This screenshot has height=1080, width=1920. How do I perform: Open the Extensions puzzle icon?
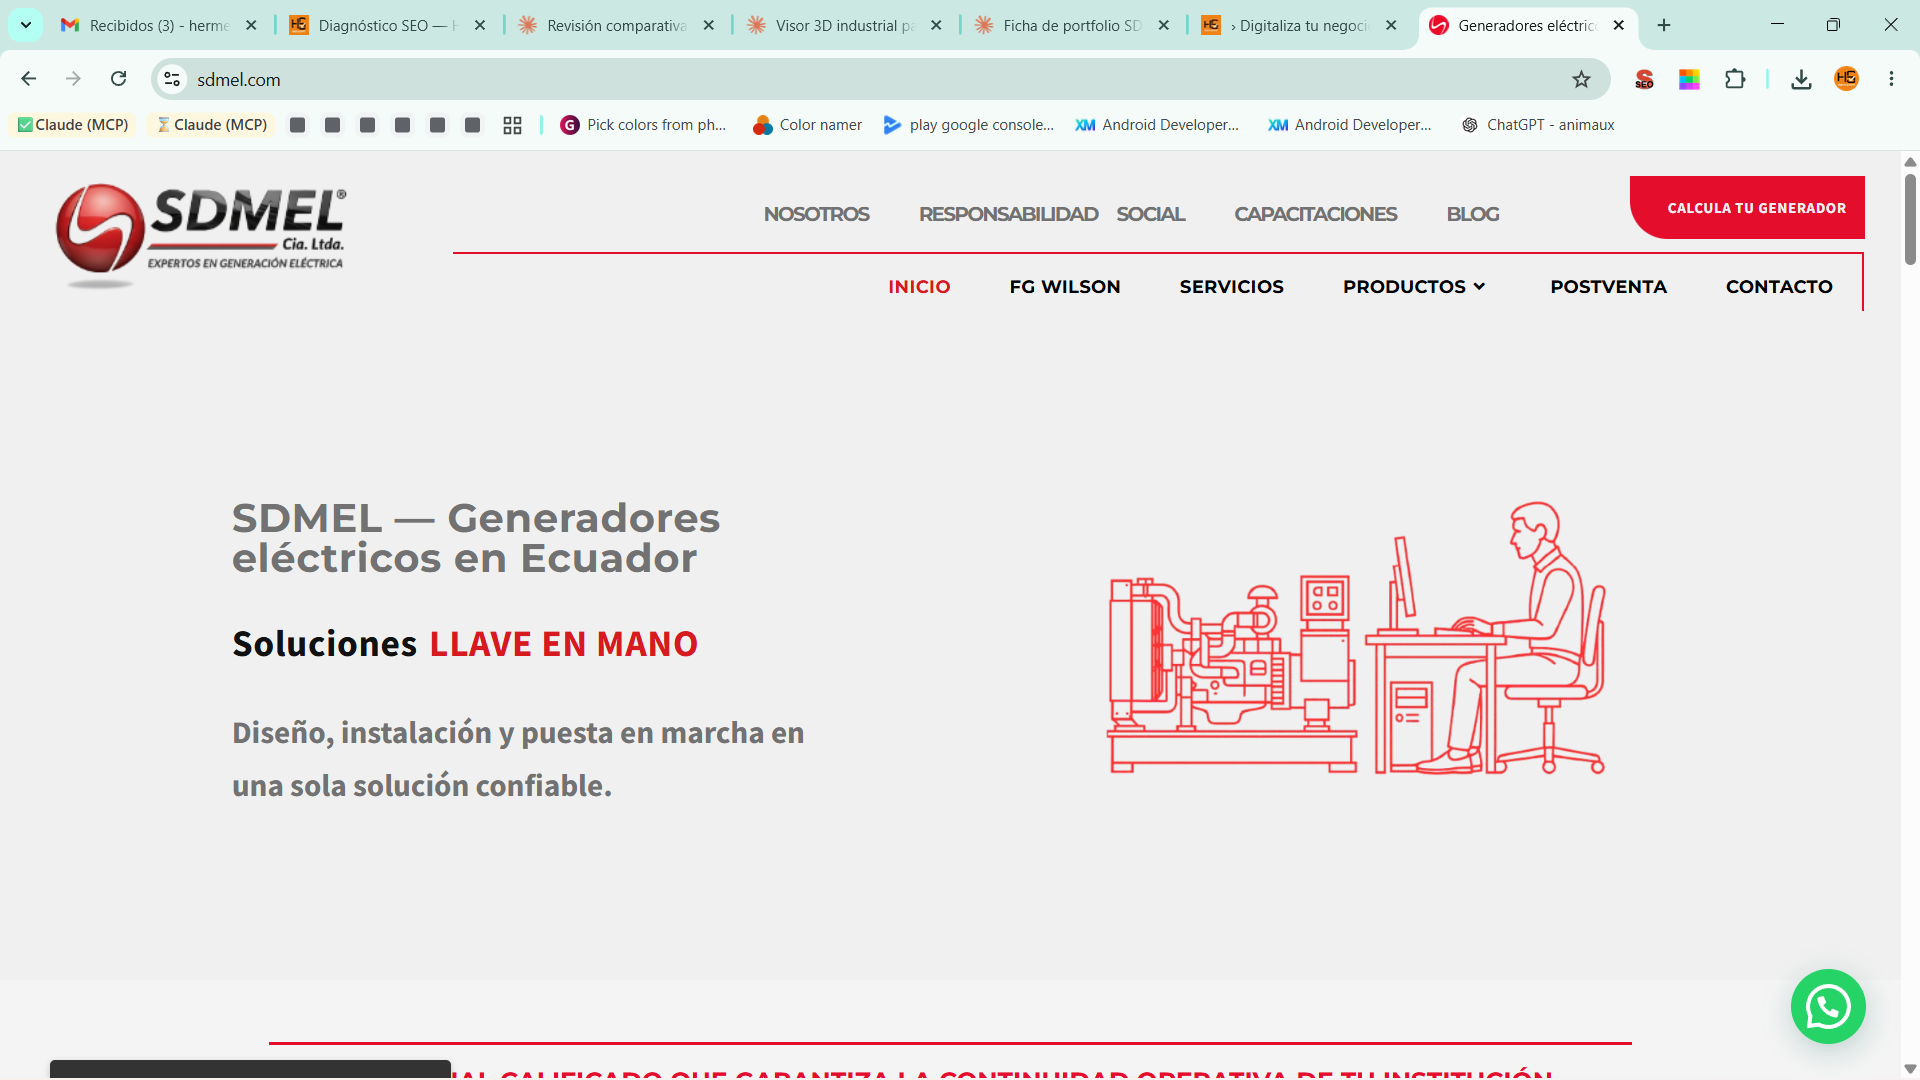point(1735,79)
